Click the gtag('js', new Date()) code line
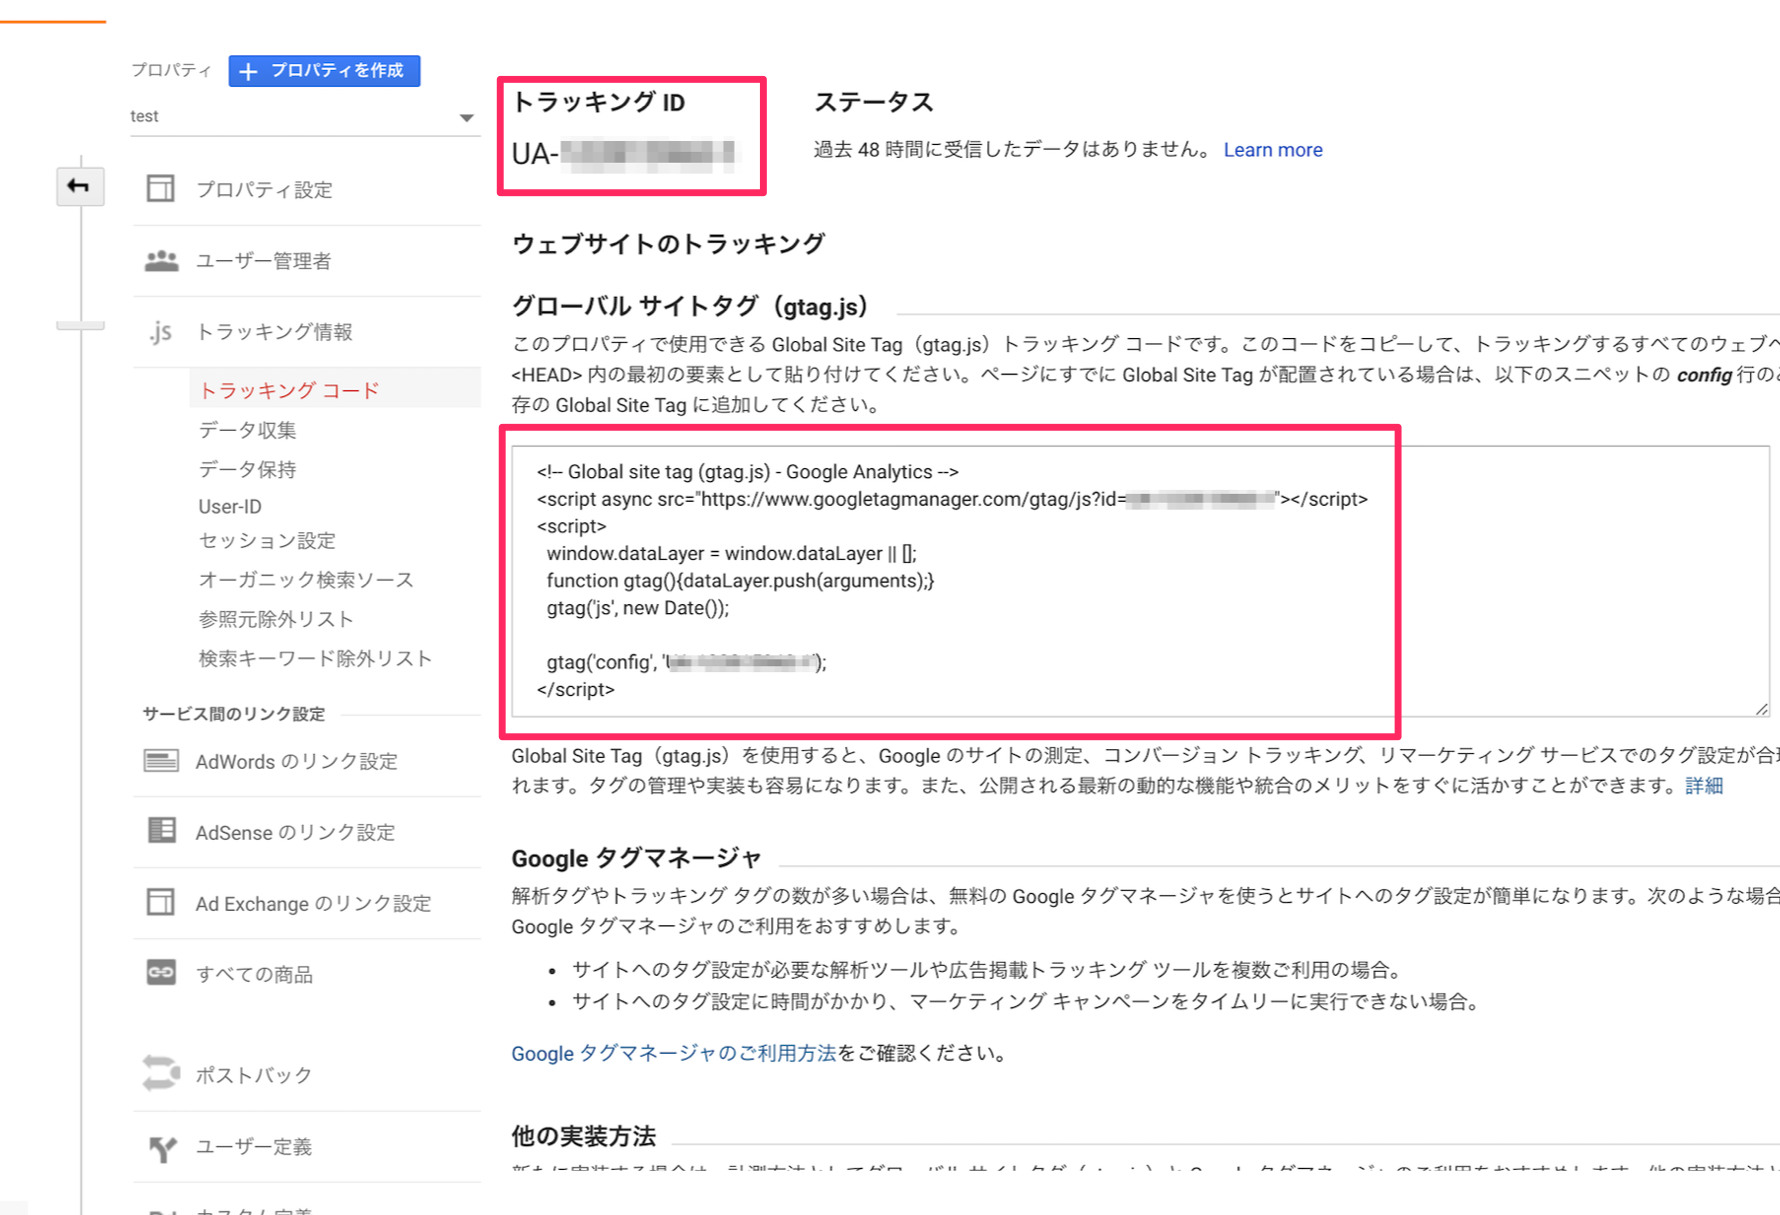This screenshot has width=1780, height=1215. (x=638, y=608)
